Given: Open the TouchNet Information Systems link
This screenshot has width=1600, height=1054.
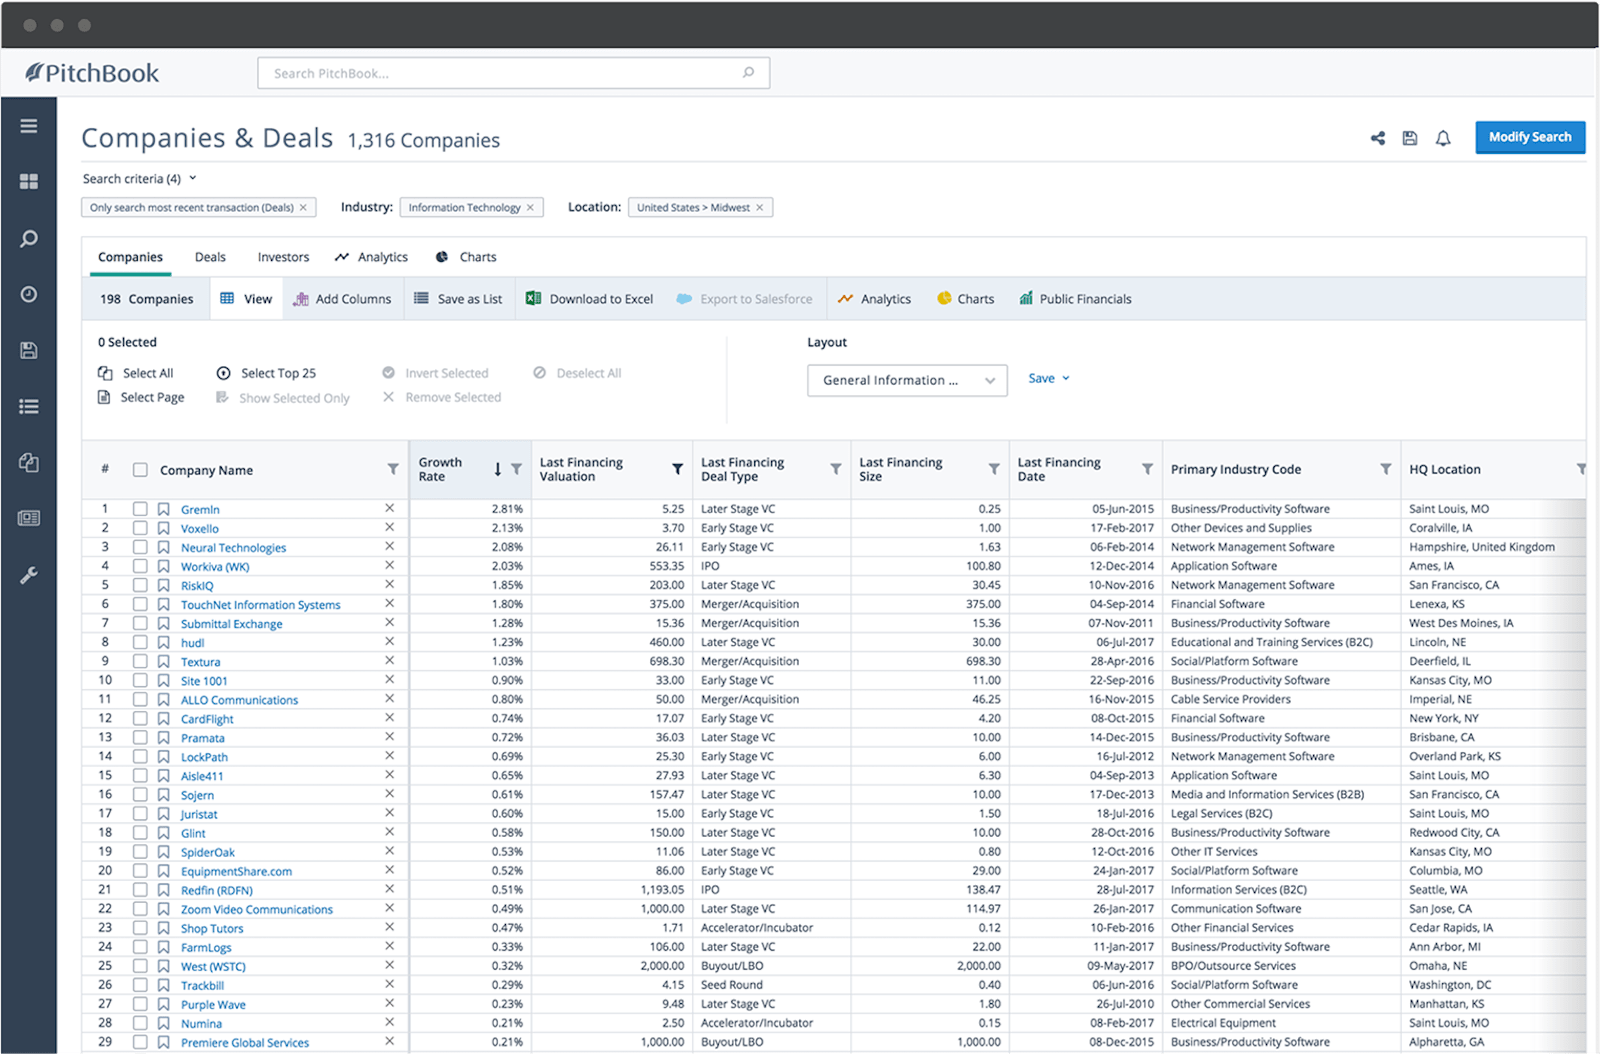Looking at the screenshot, I should [x=261, y=605].
